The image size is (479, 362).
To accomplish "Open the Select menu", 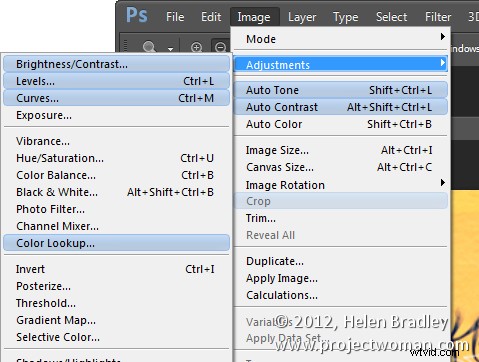I will point(391,17).
